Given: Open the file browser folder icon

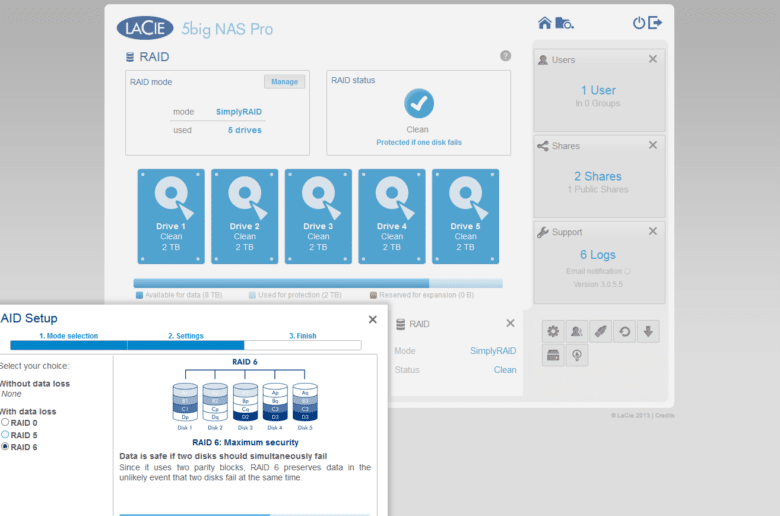Looking at the screenshot, I should coord(564,23).
